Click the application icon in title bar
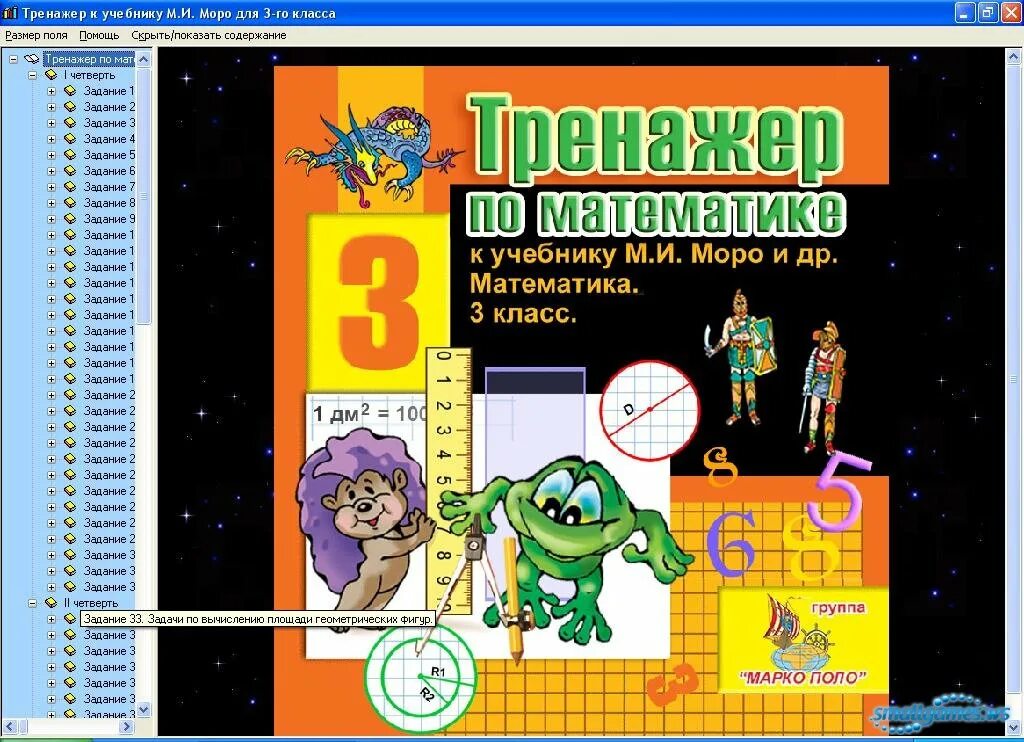This screenshot has width=1024, height=742. coord(10,13)
